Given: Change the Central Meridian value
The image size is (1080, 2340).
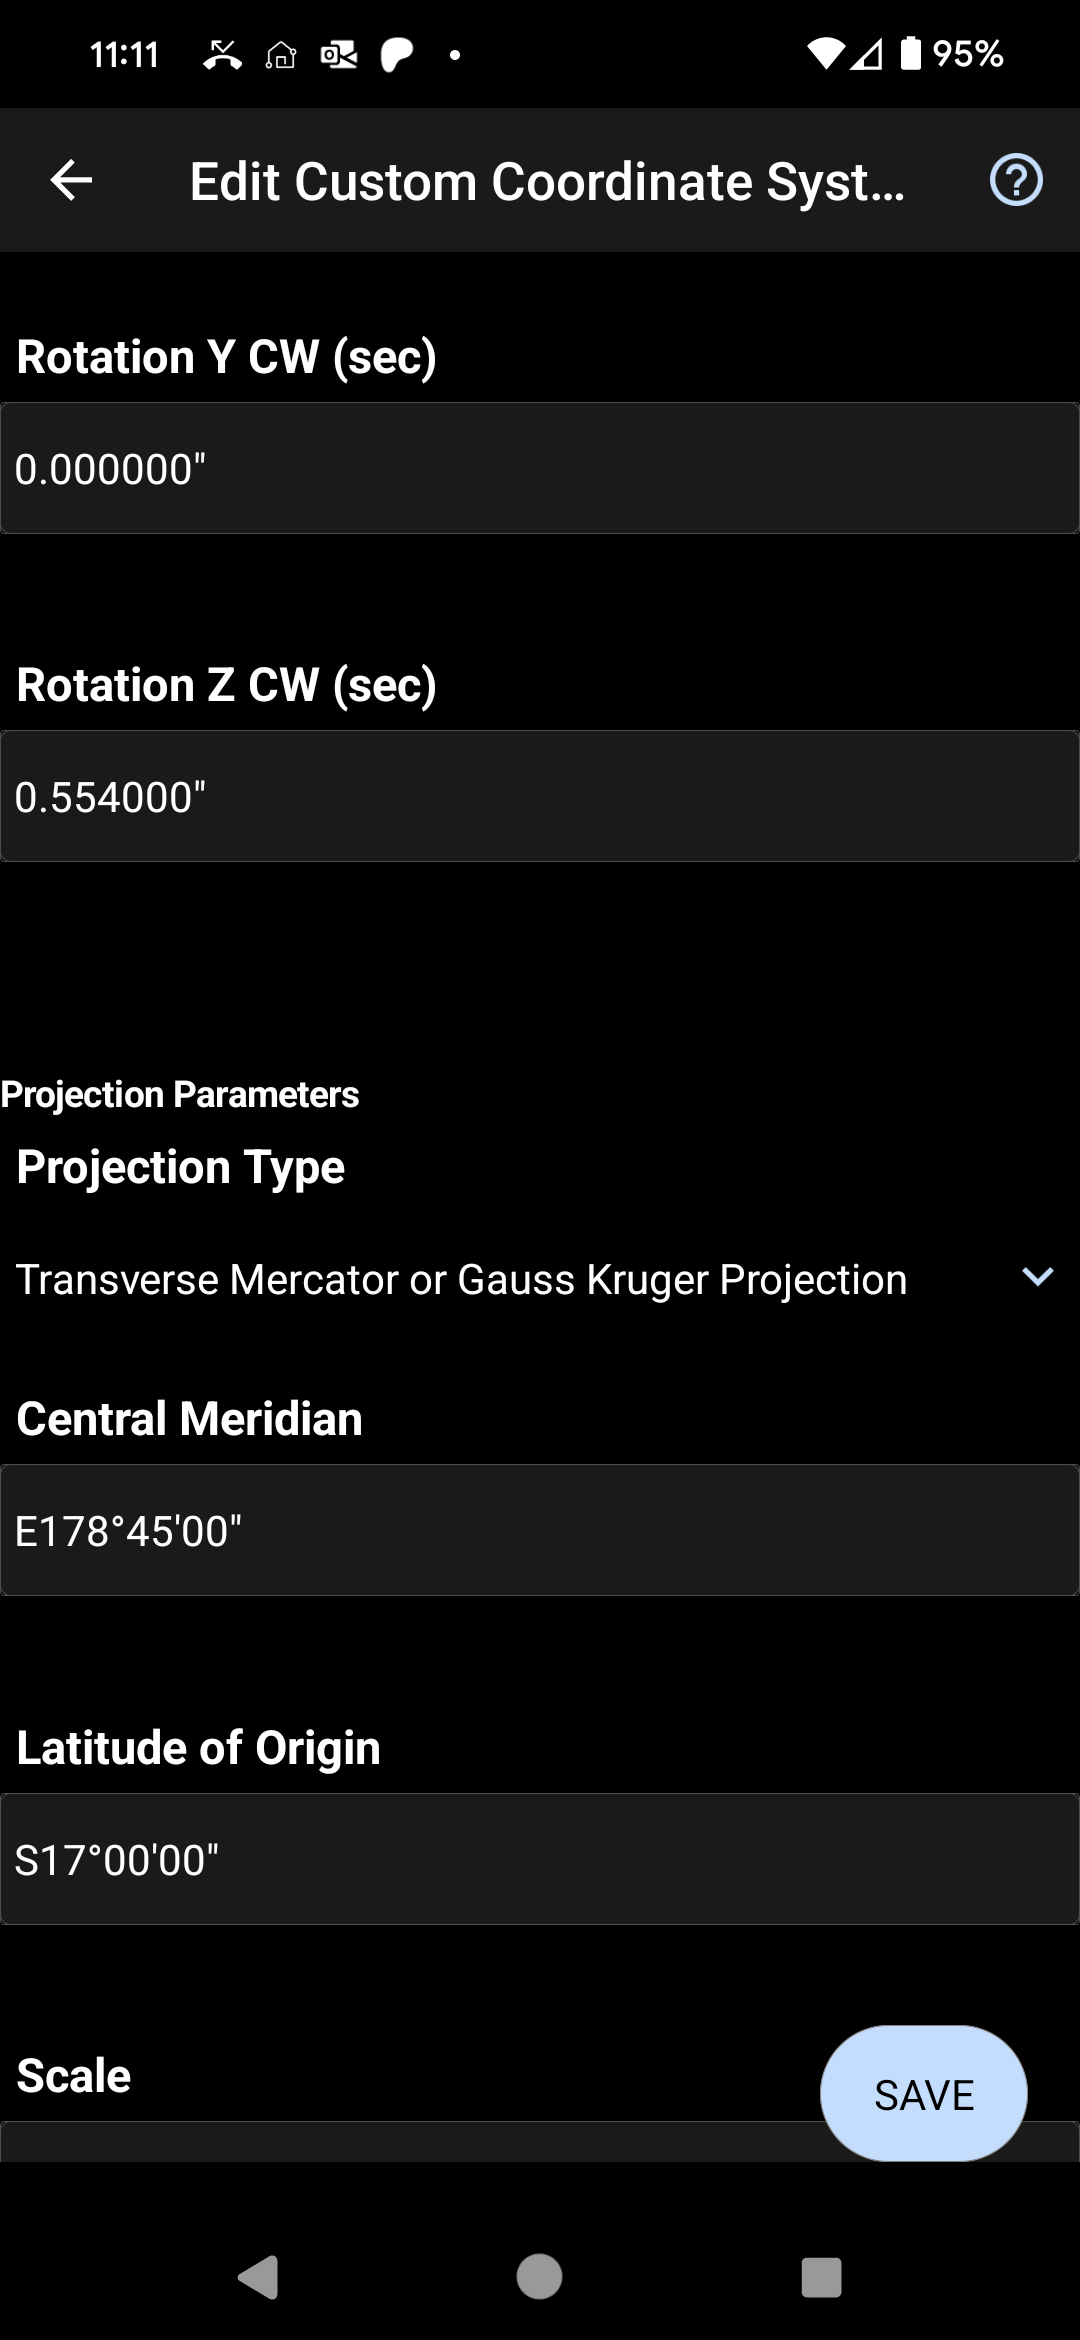Looking at the screenshot, I should [x=540, y=1530].
